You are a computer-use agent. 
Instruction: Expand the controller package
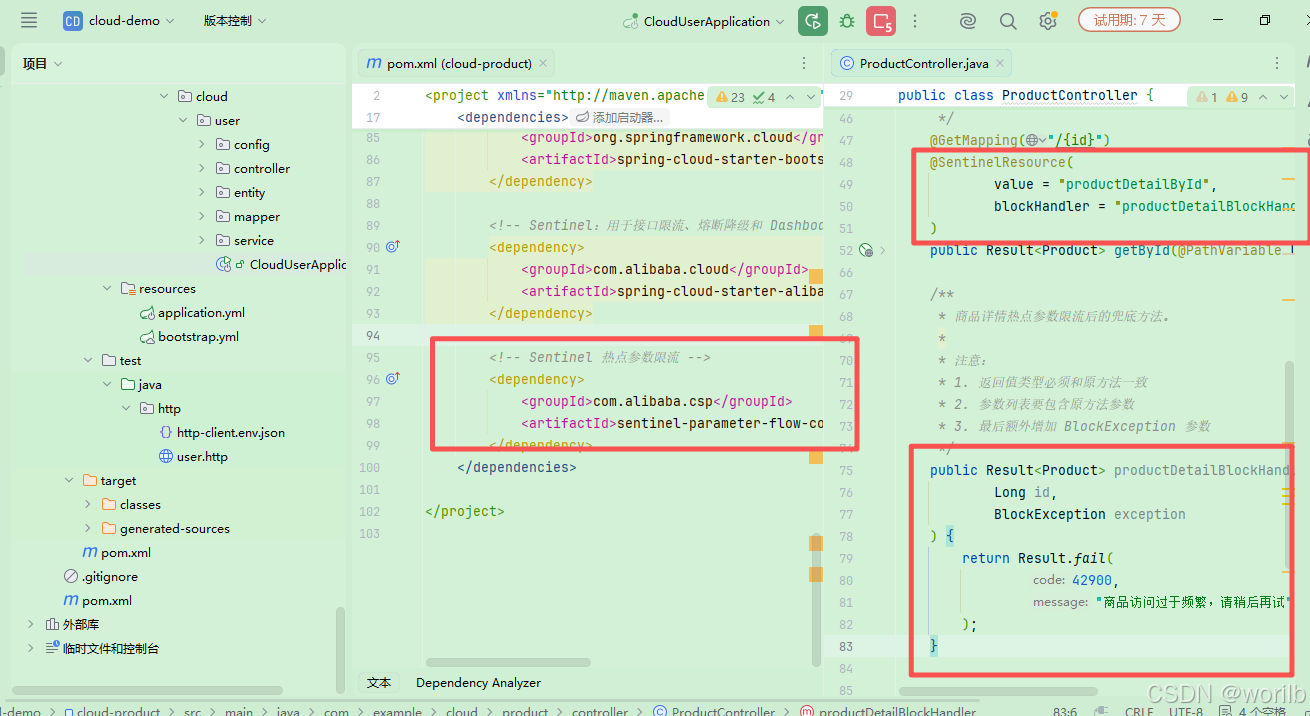[x=202, y=169]
